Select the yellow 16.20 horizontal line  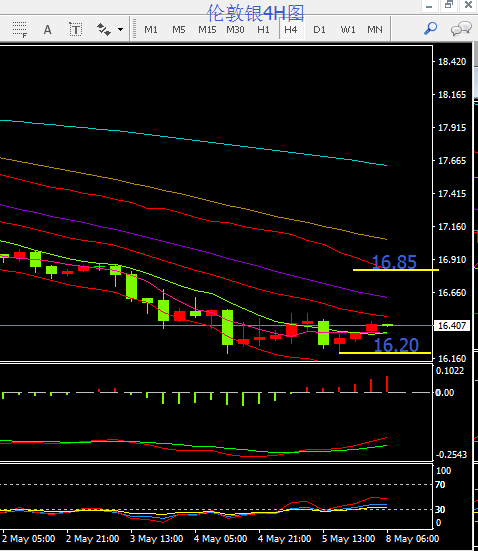[x=385, y=353]
